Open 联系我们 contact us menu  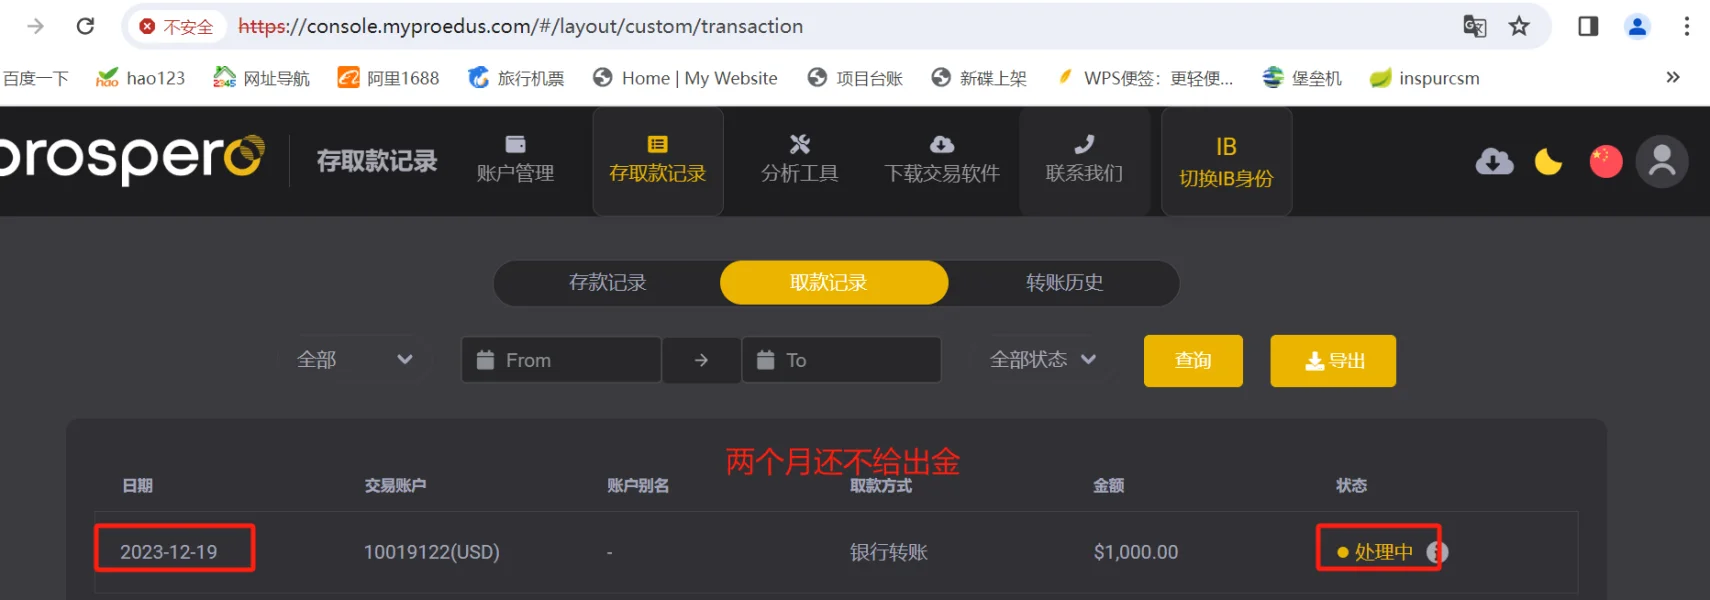pos(1084,160)
